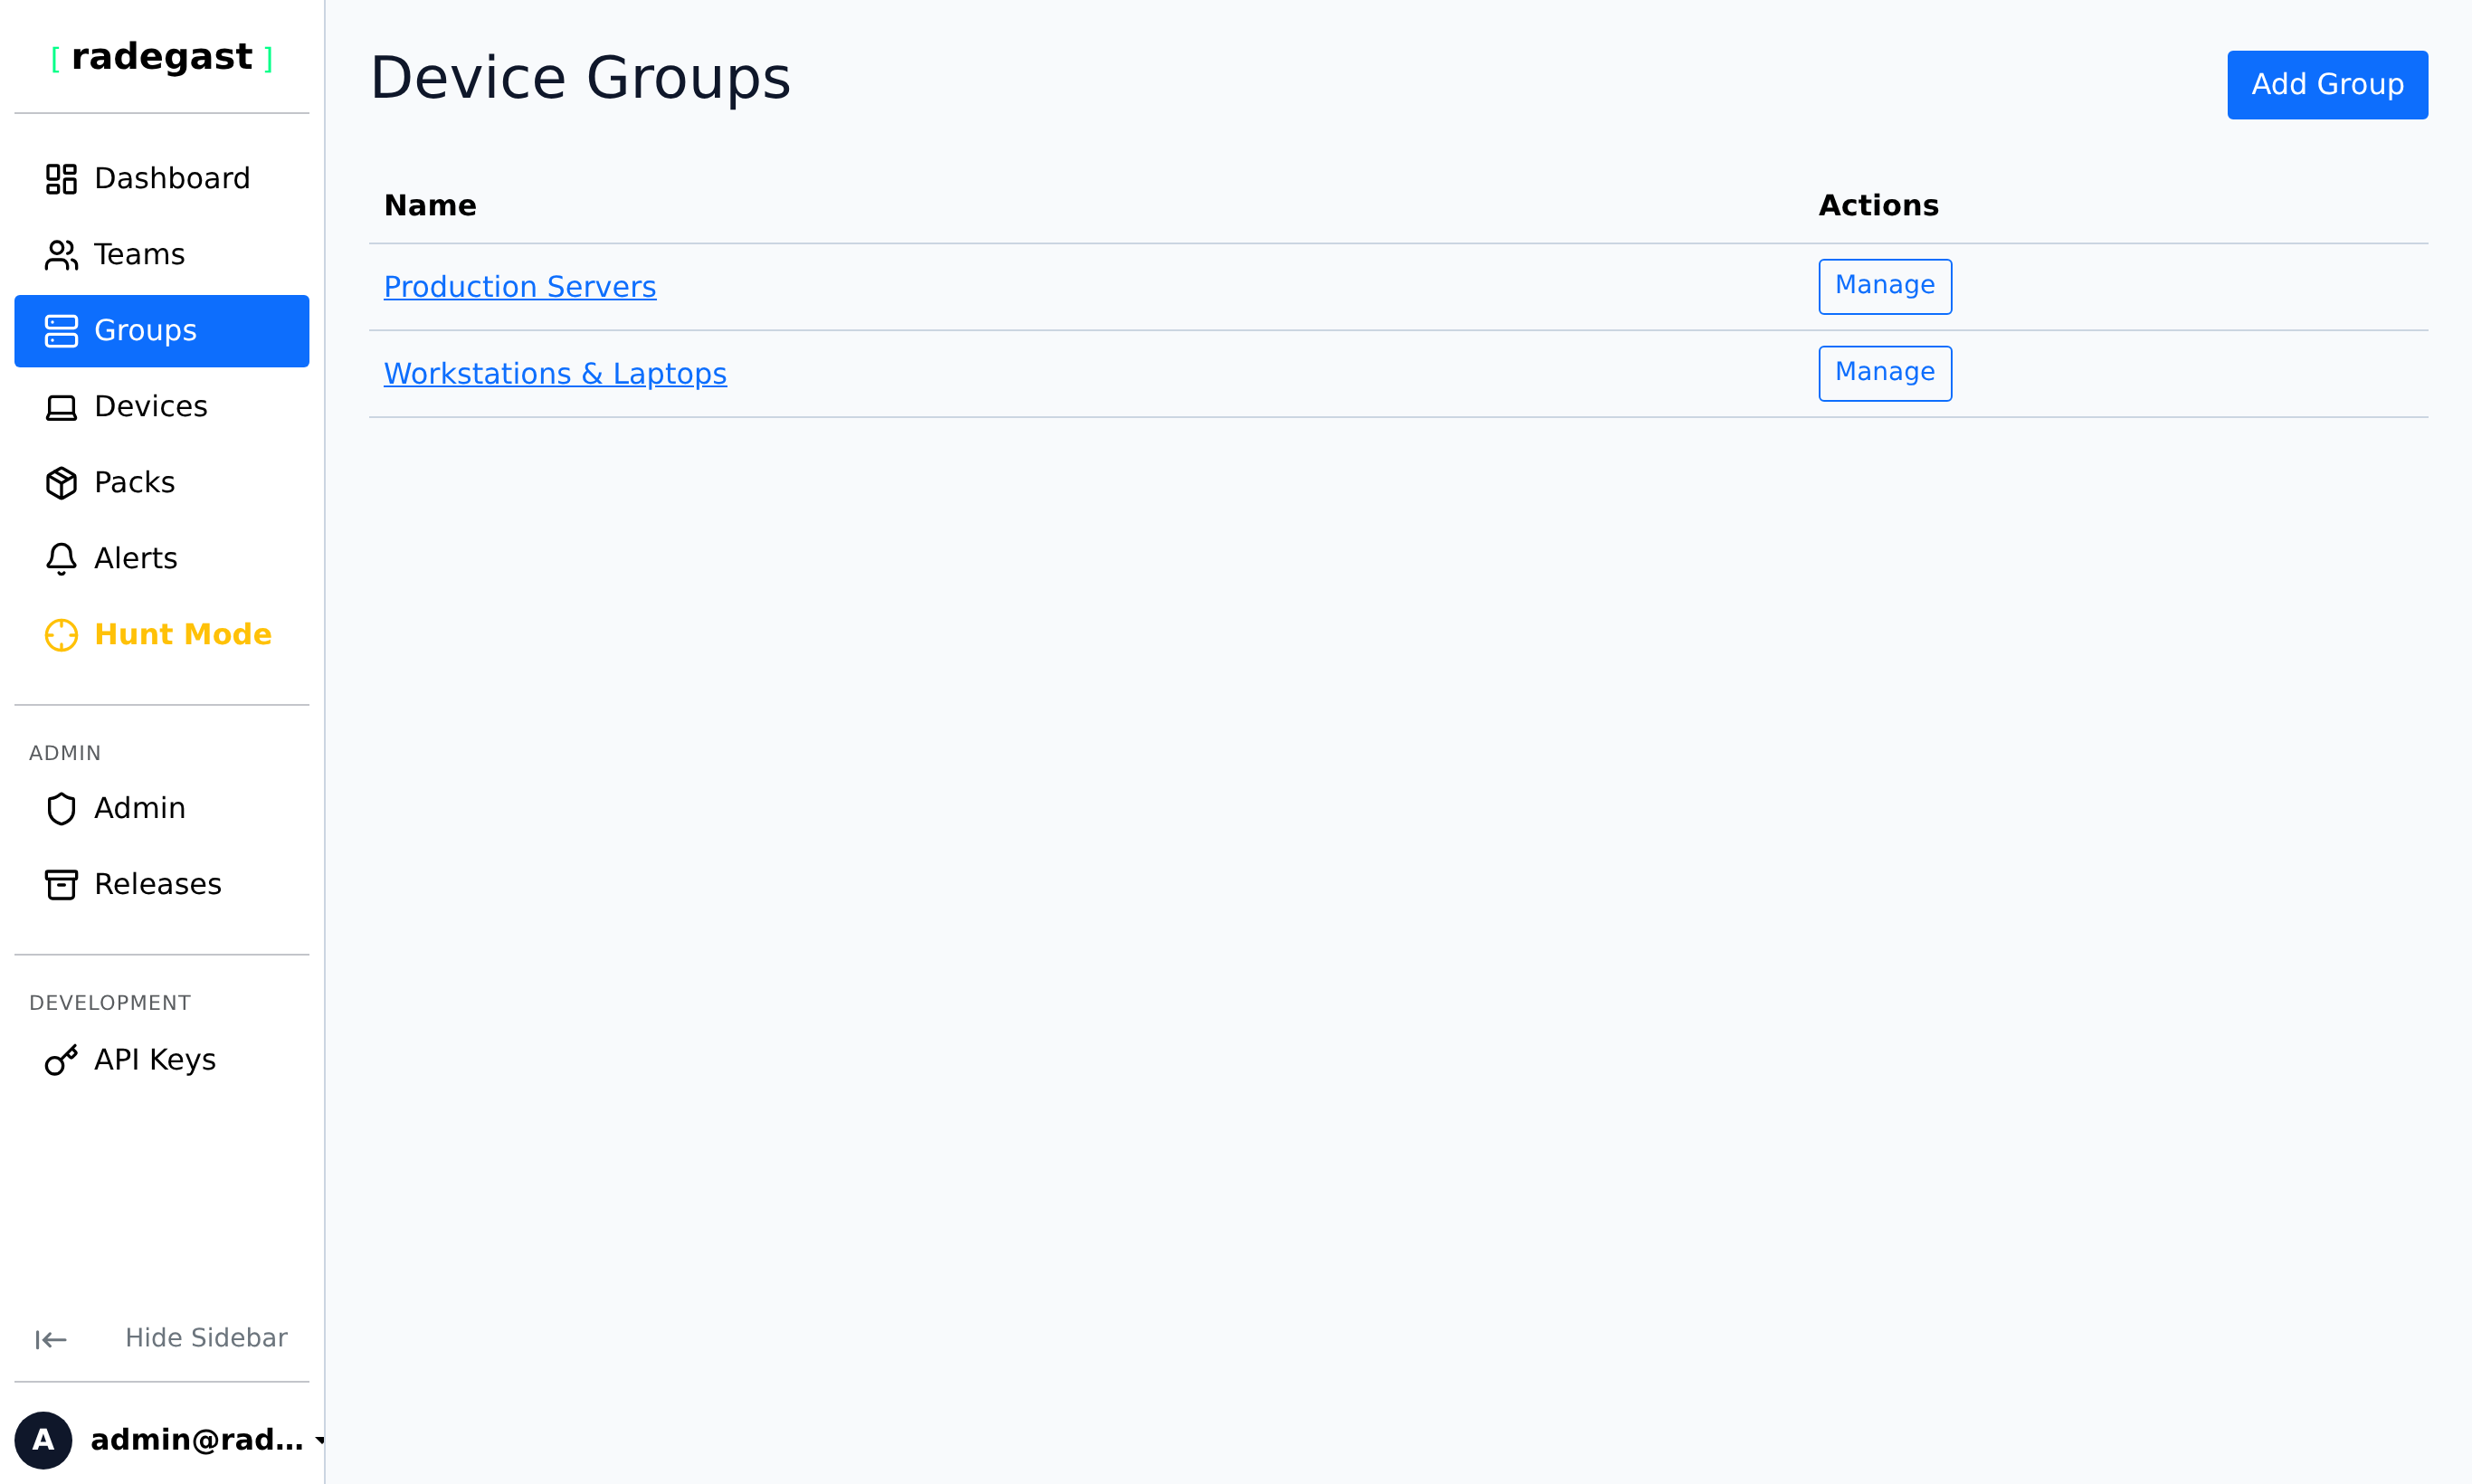This screenshot has width=2472, height=1484.
Task: Navigate to Packs
Action: [x=162, y=483]
